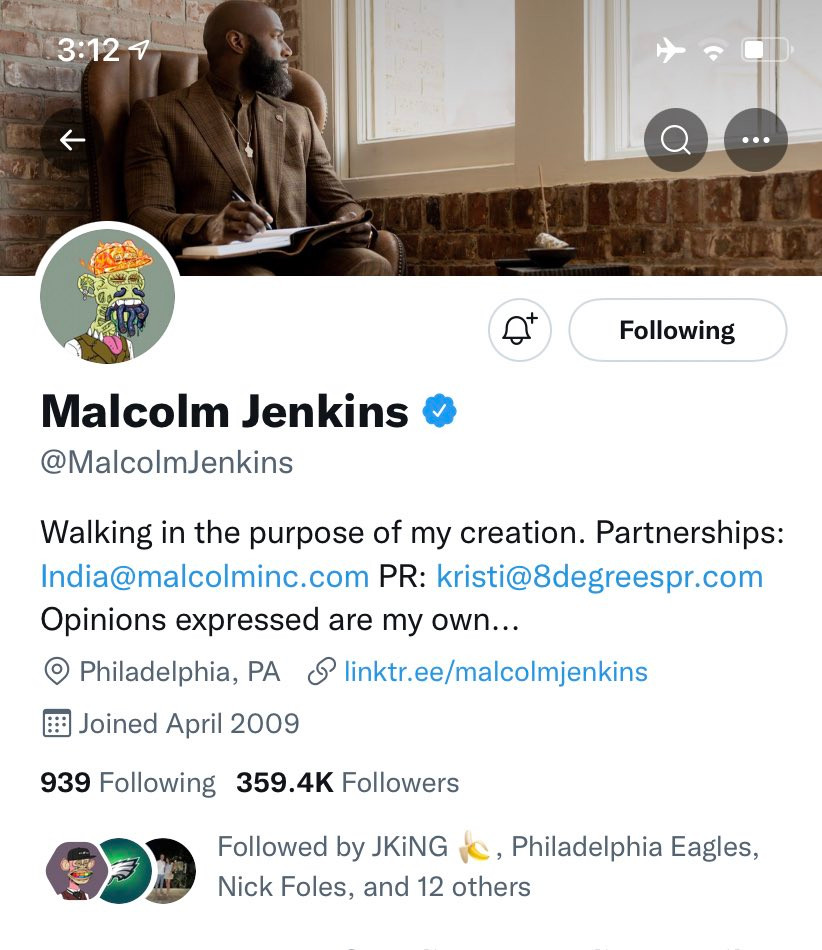View the 939 Following list
The width and height of the screenshot is (822, 950).
click(x=128, y=782)
